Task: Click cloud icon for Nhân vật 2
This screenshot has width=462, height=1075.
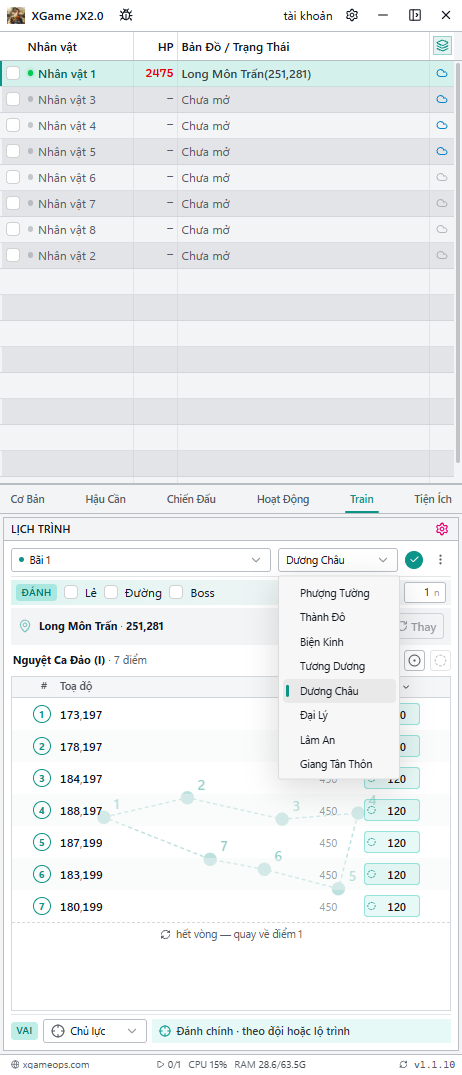Action: [442, 256]
